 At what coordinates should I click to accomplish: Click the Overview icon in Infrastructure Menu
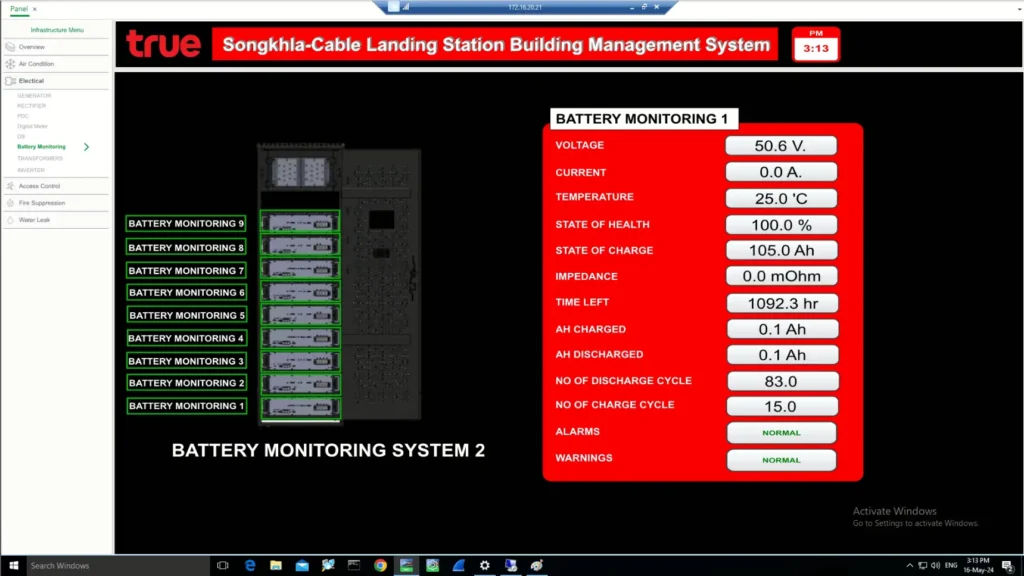pyautogui.click(x=10, y=47)
